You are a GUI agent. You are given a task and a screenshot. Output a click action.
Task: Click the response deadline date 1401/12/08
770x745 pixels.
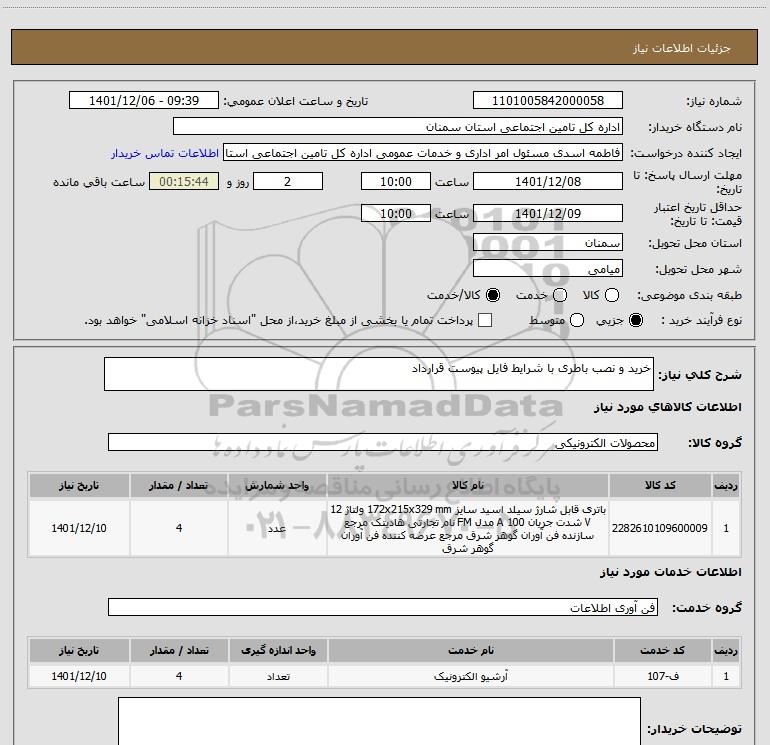(548, 181)
